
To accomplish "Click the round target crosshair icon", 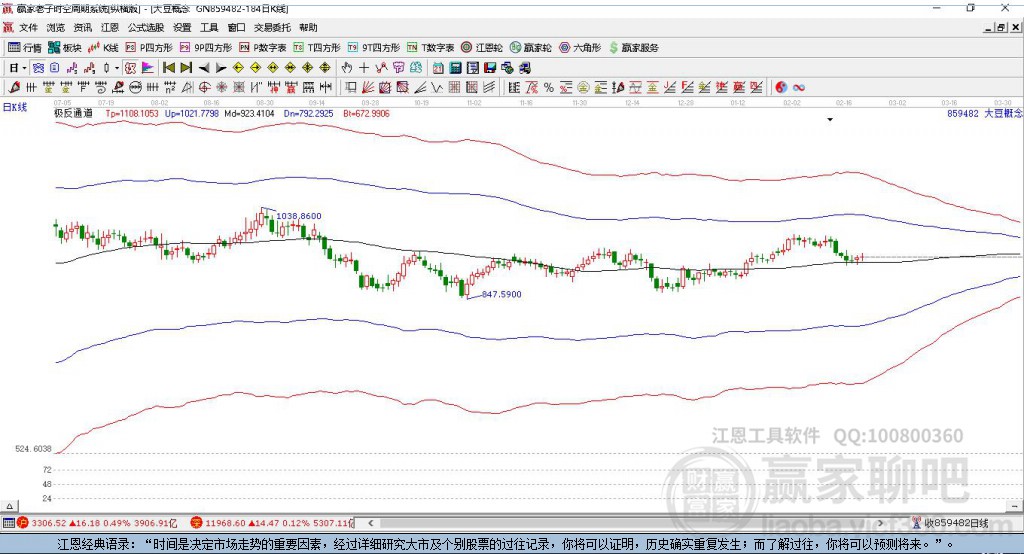I will tap(204, 88).
